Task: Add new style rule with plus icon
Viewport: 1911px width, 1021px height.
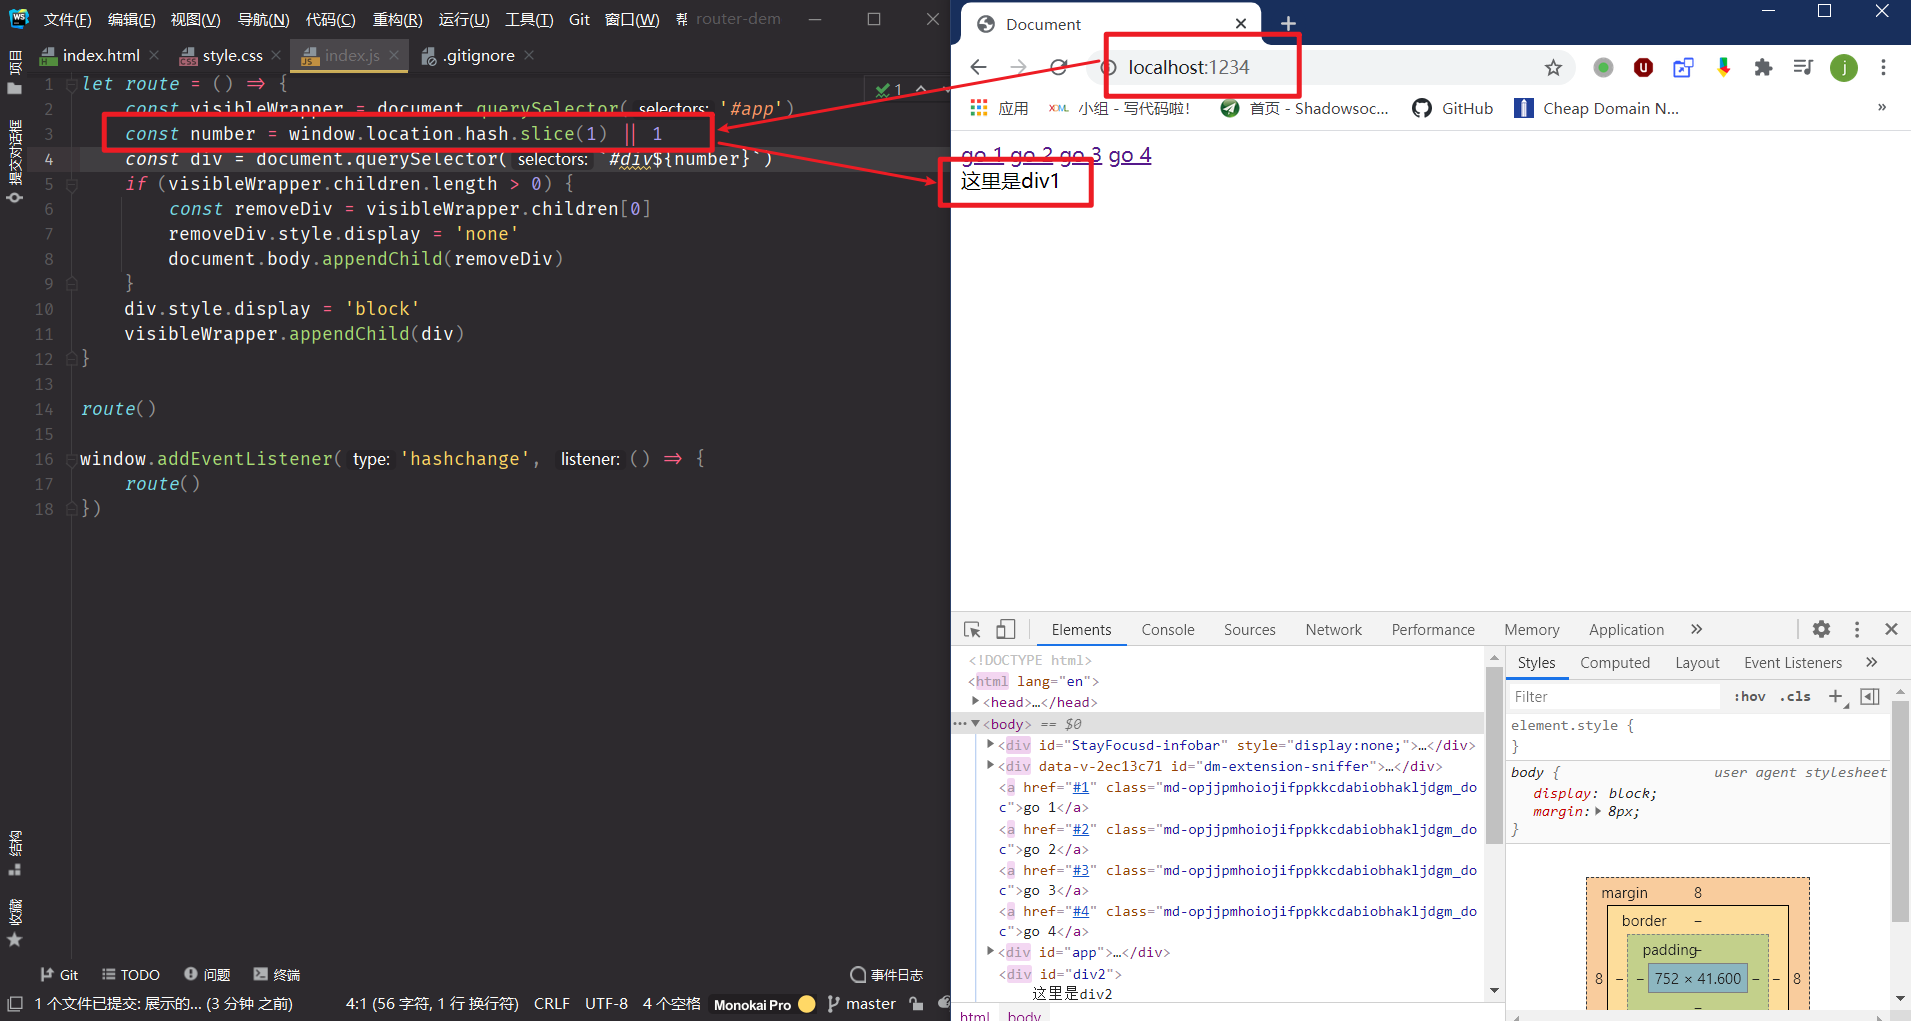Action: click(1835, 696)
